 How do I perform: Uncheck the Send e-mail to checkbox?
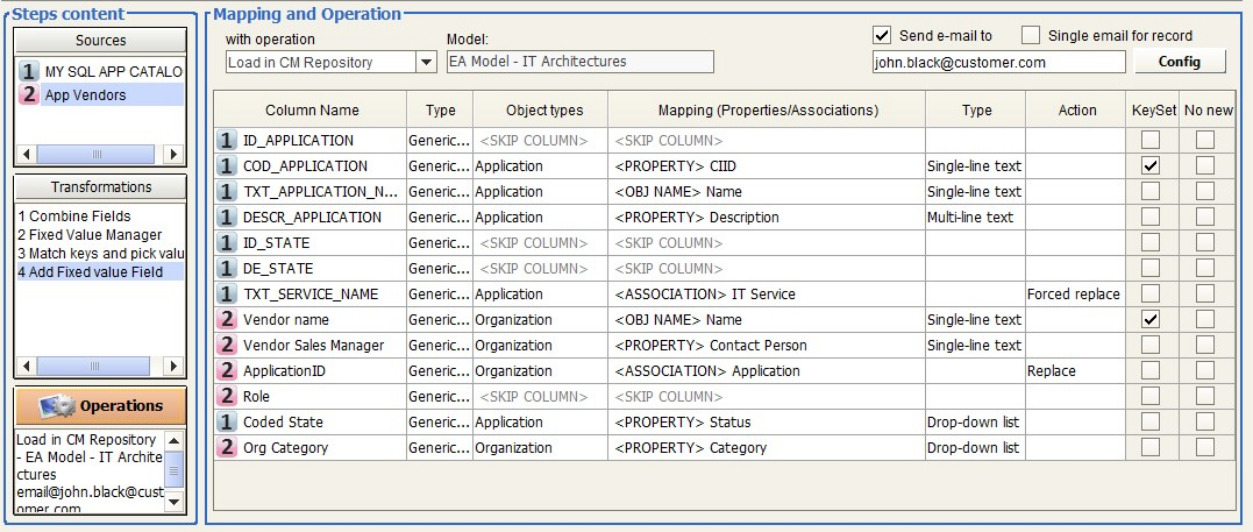tap(882, 36)
